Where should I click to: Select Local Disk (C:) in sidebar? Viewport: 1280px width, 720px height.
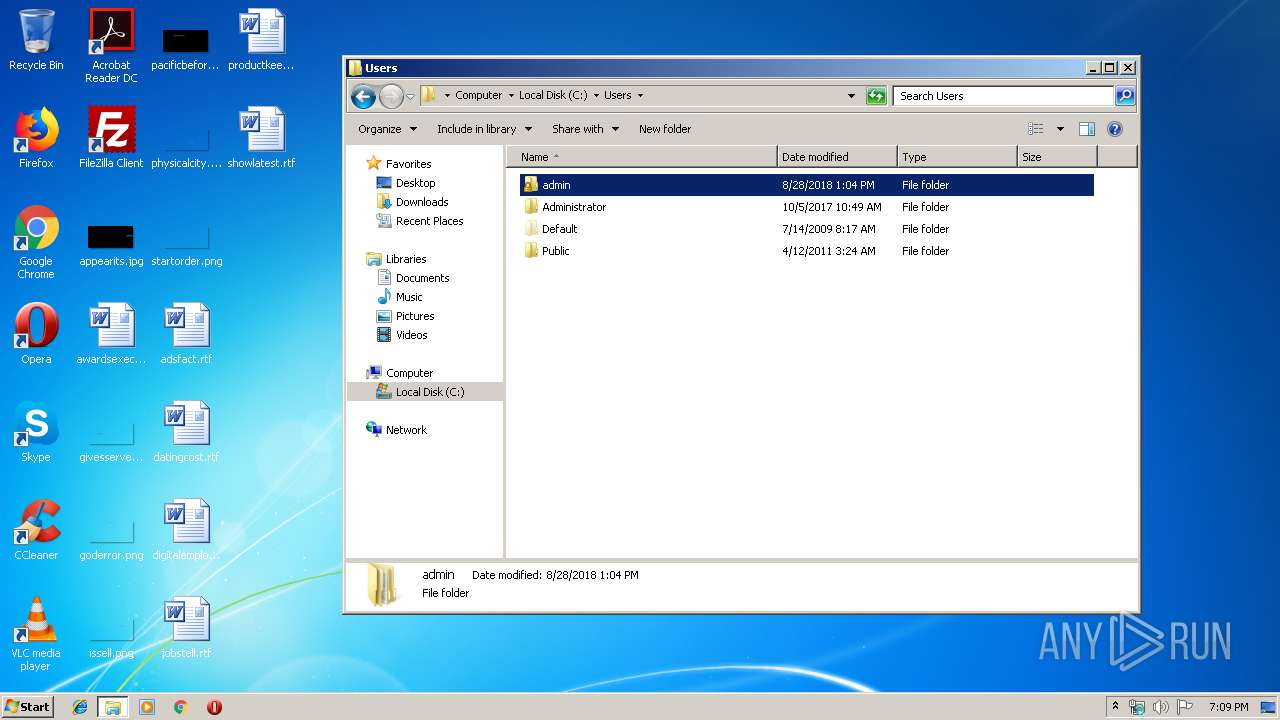point(425,392)
